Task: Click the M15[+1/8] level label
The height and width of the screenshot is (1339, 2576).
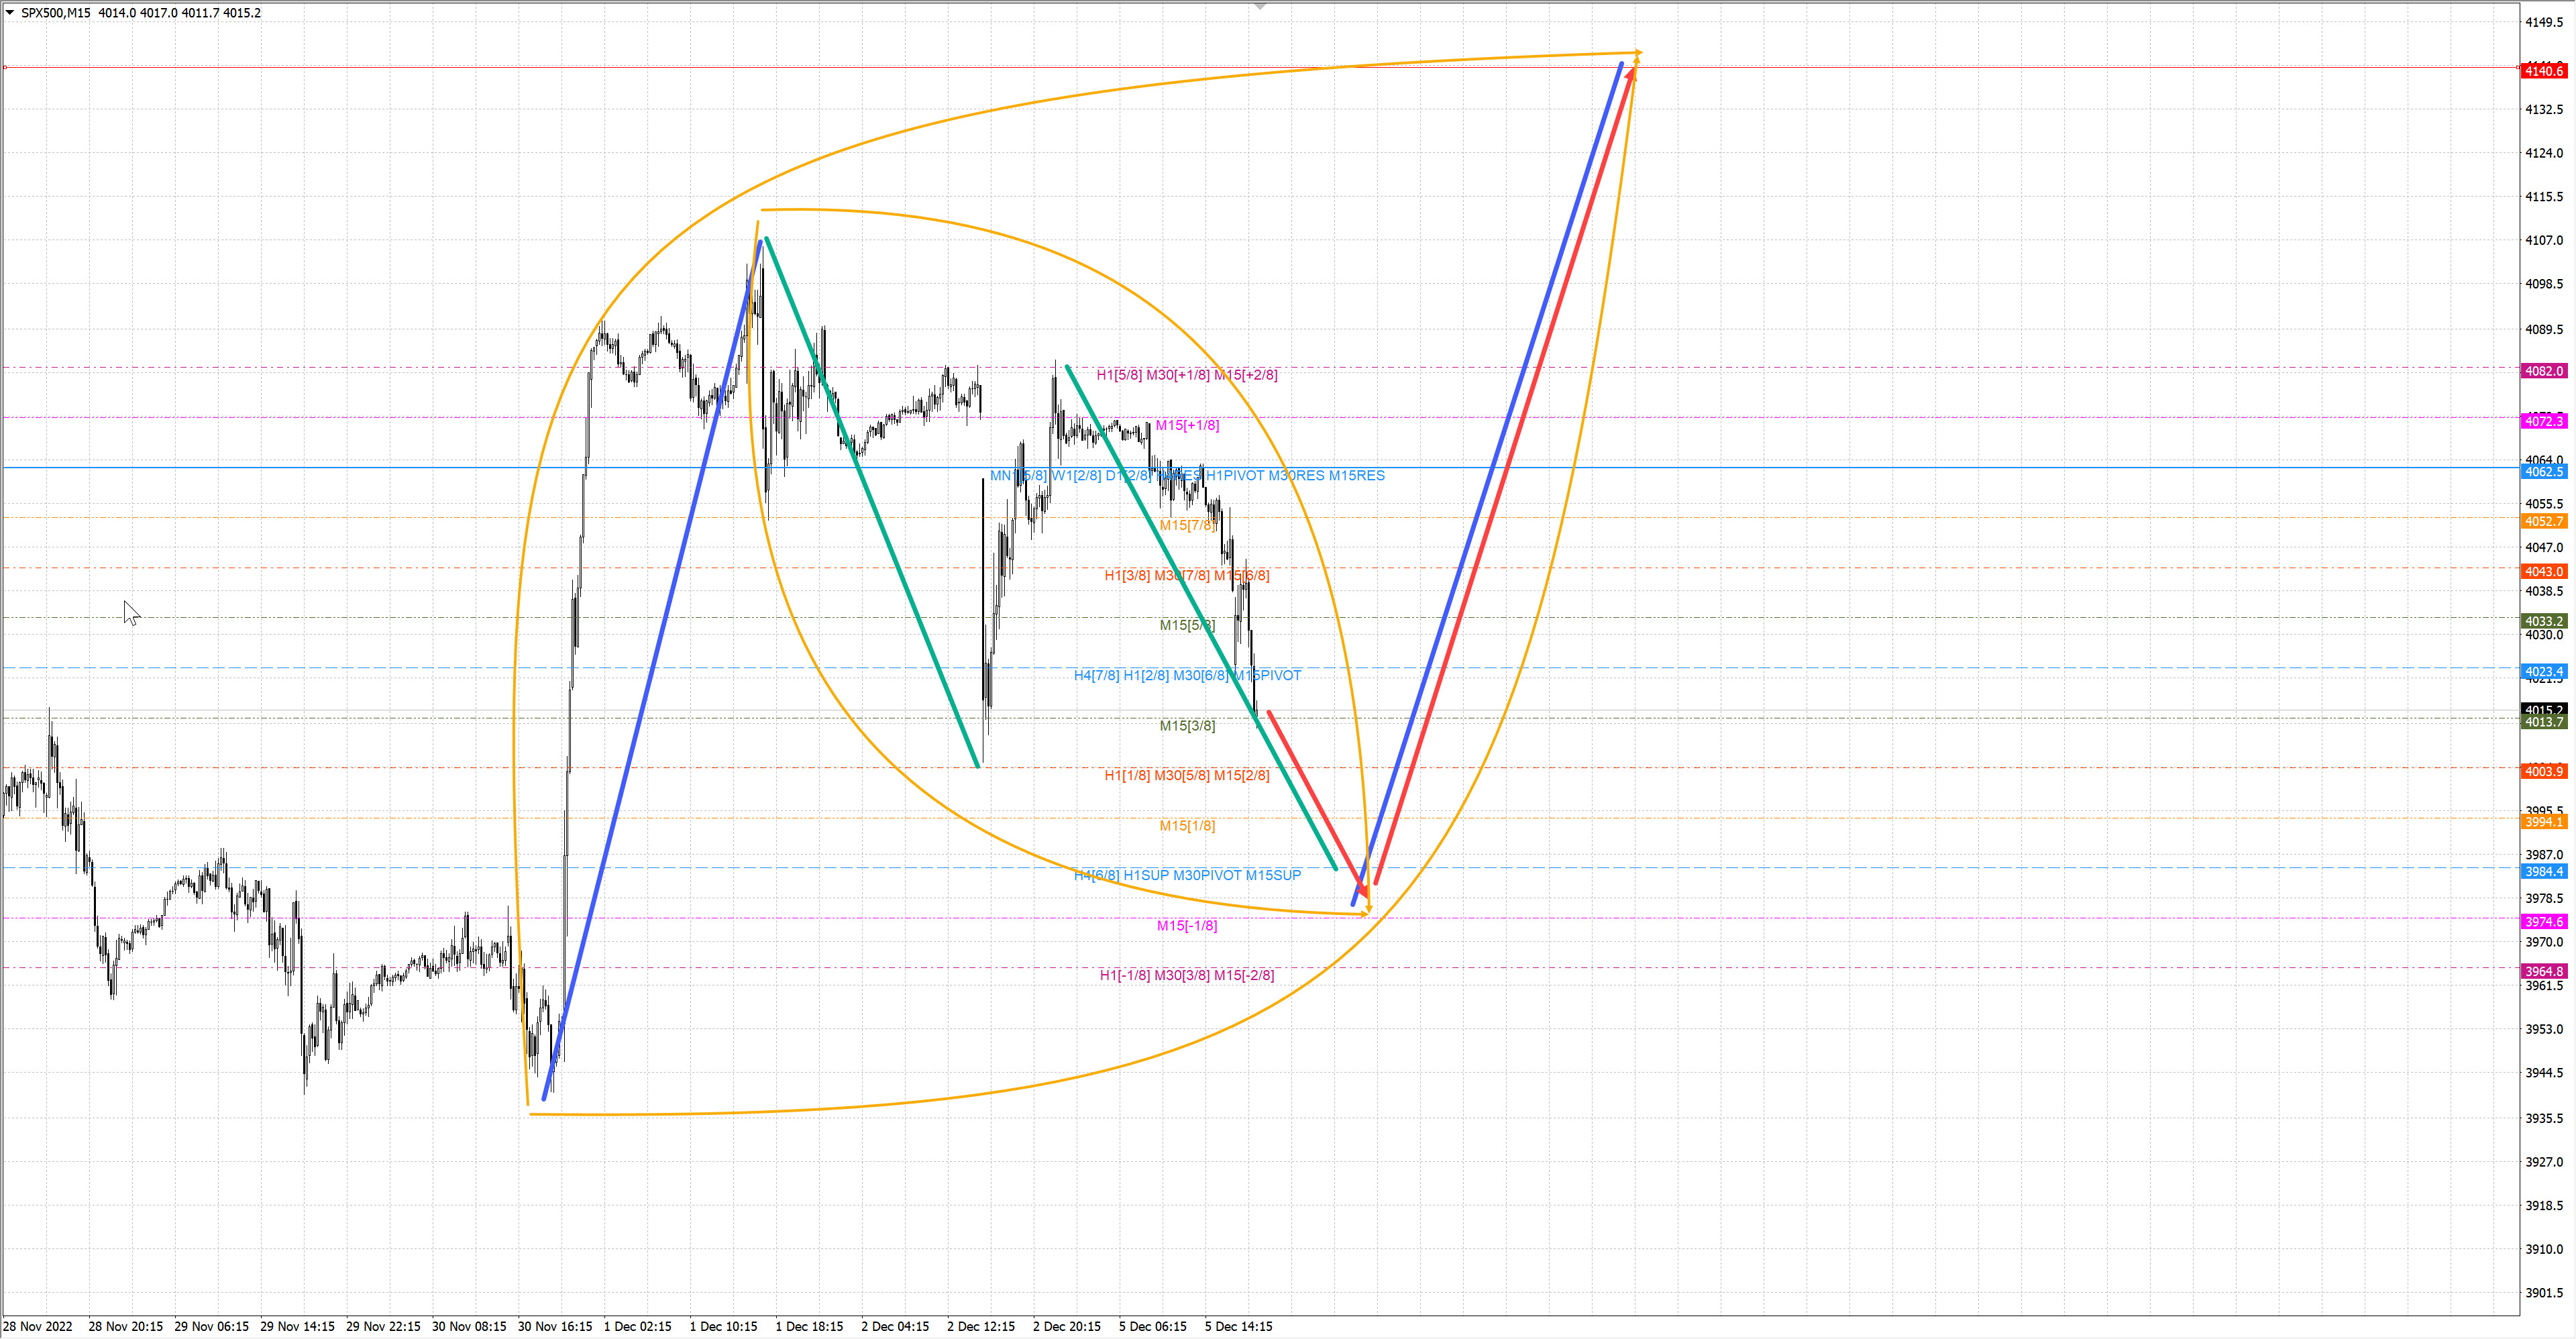Action: click(x=1187, y=425)
